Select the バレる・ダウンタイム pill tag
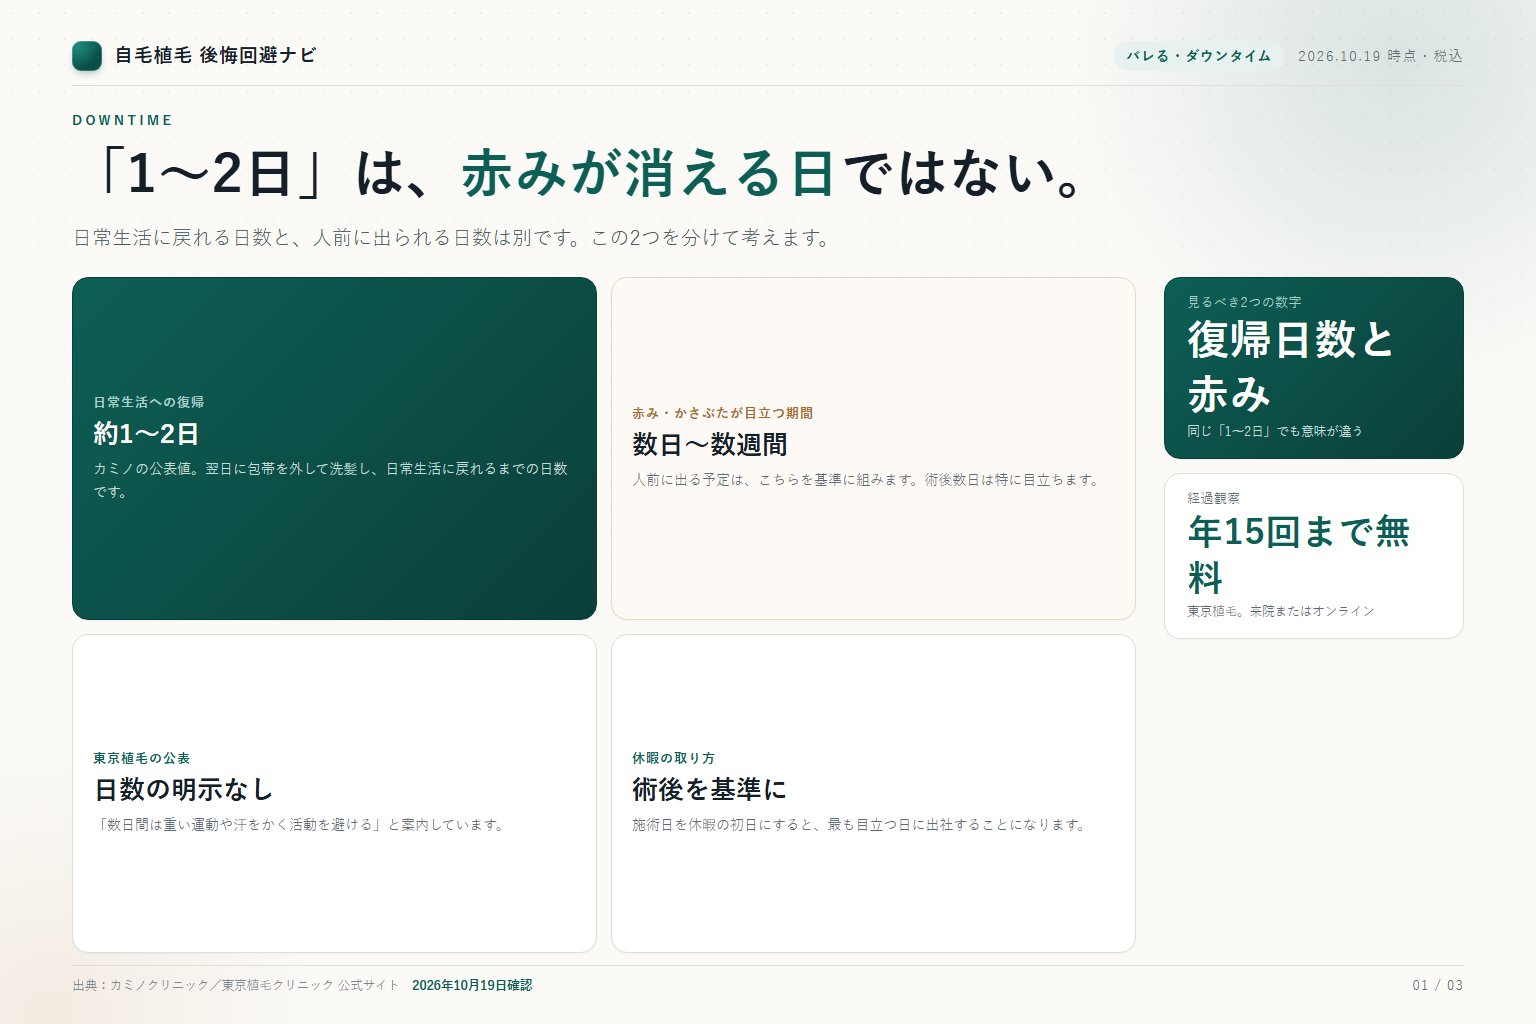 [1198, 56]
